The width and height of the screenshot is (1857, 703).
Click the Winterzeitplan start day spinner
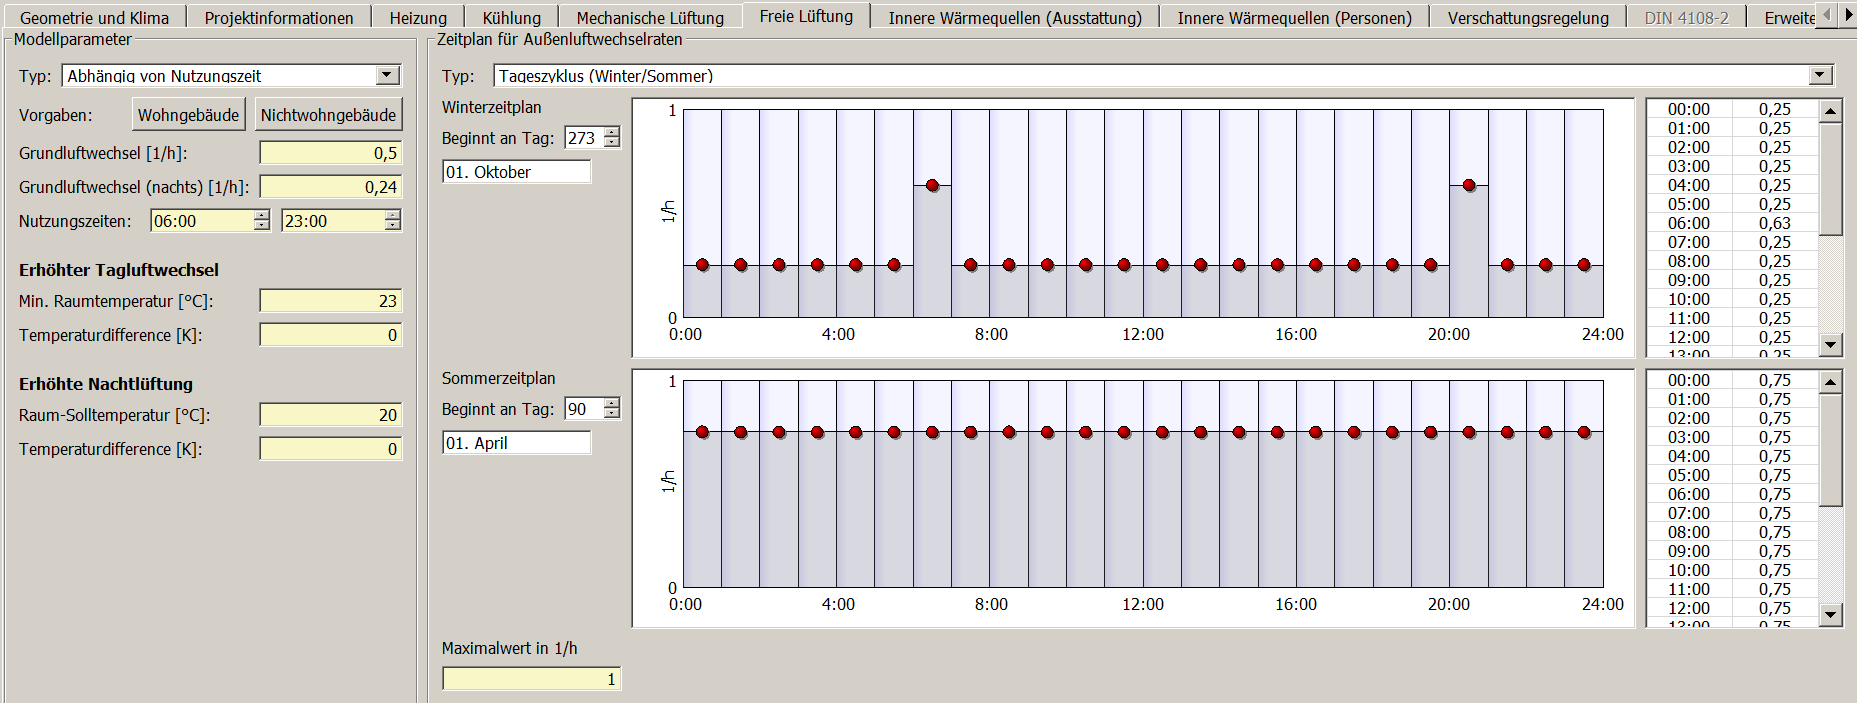(x=612, y=138)
